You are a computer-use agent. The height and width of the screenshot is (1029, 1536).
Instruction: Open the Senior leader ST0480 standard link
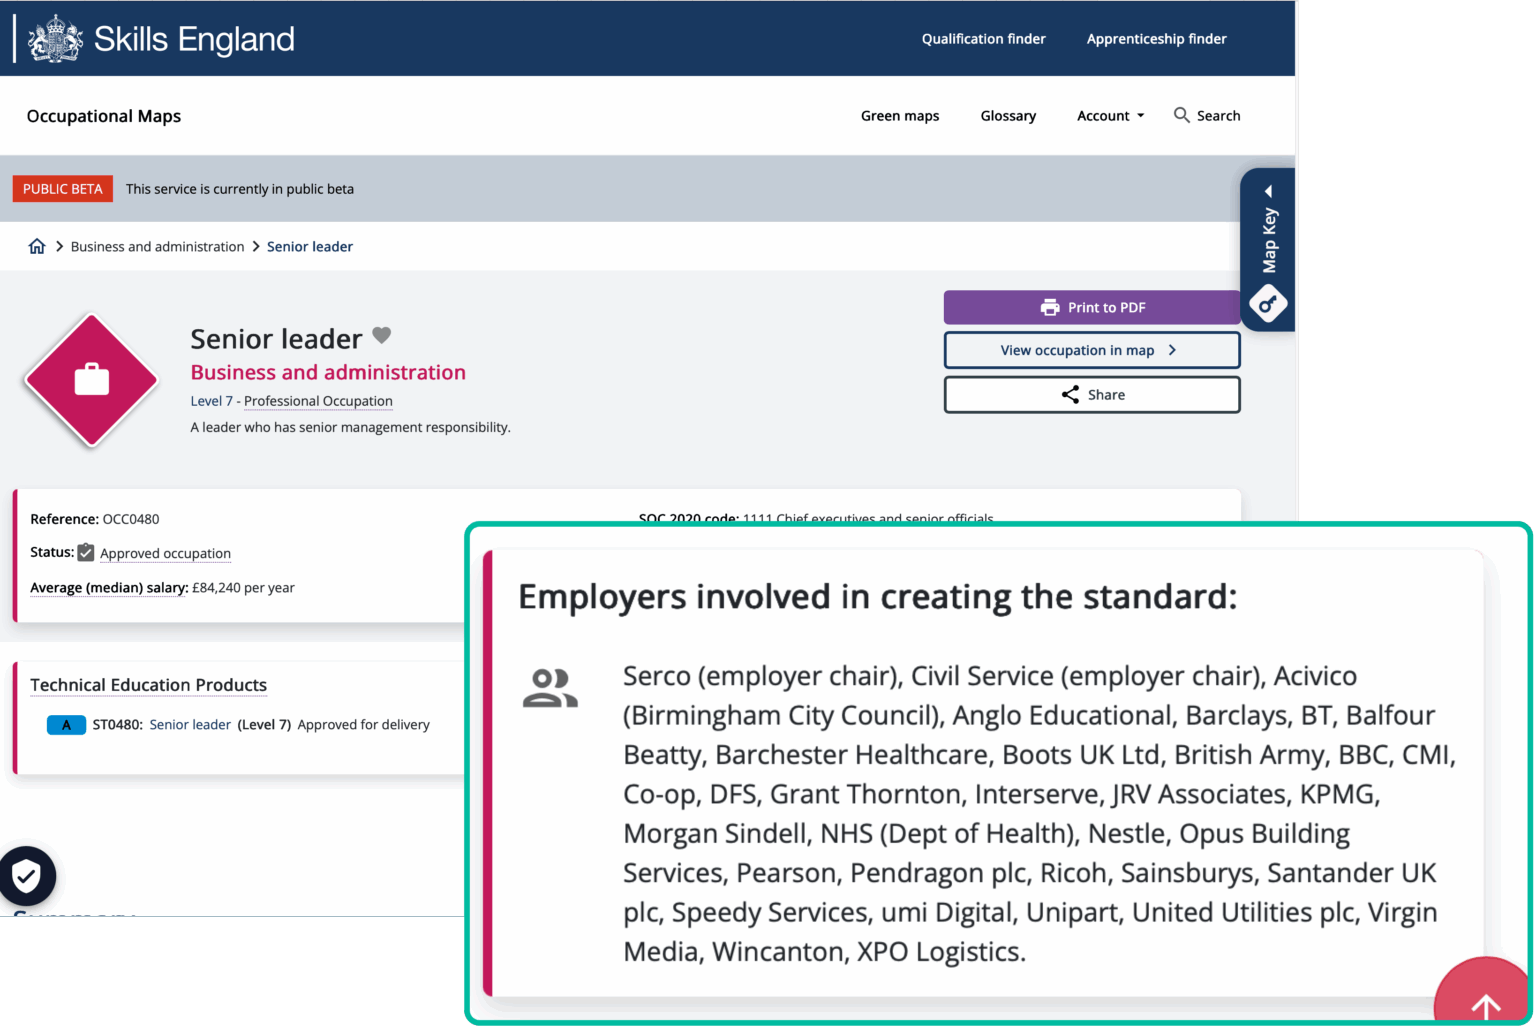pyautogui.click(x=190, y=725)
